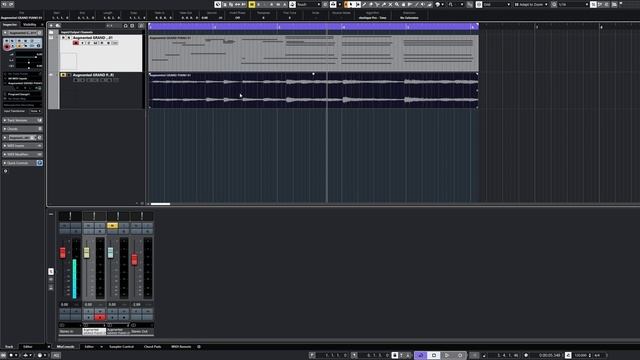Toggle record enable on Augmented GRAND MIDI track

tap(76, 43)
